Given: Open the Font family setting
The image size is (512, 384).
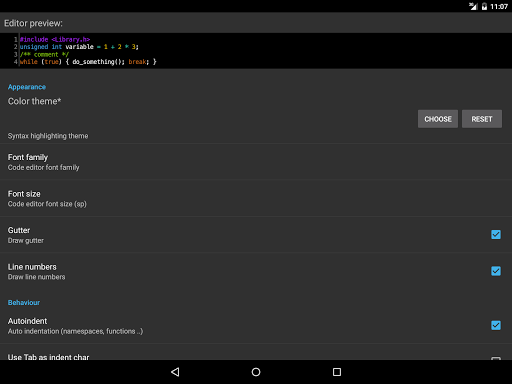Looking at the screenshot, I should tap(256, 162).
